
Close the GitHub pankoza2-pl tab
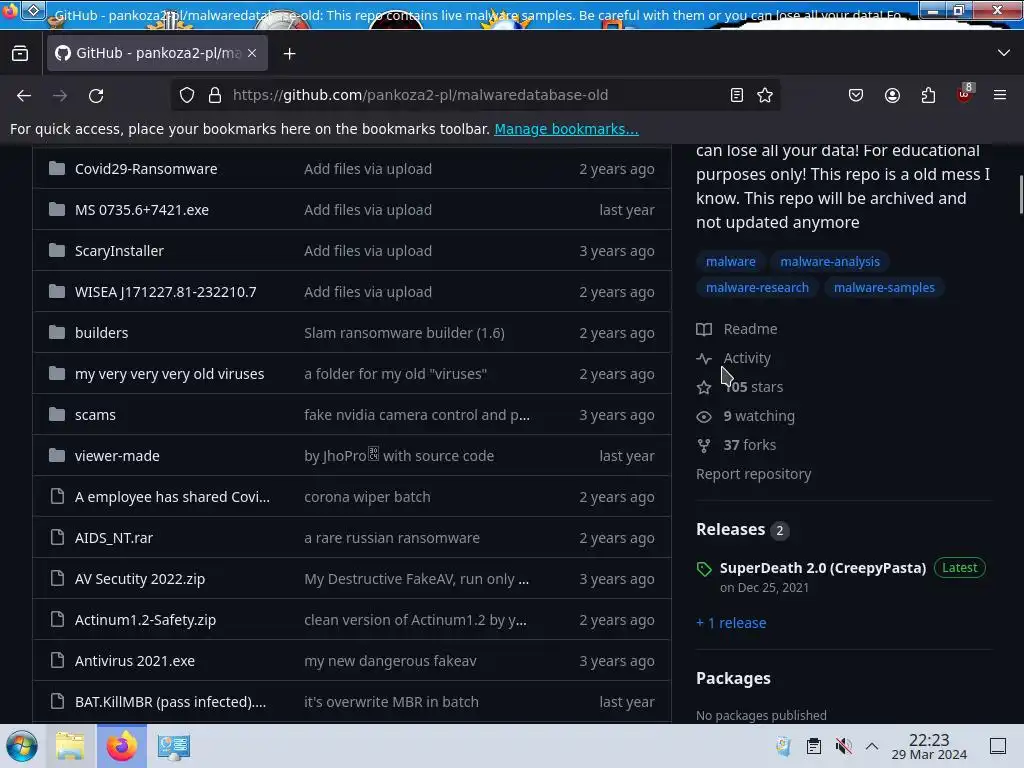(252, 54)
